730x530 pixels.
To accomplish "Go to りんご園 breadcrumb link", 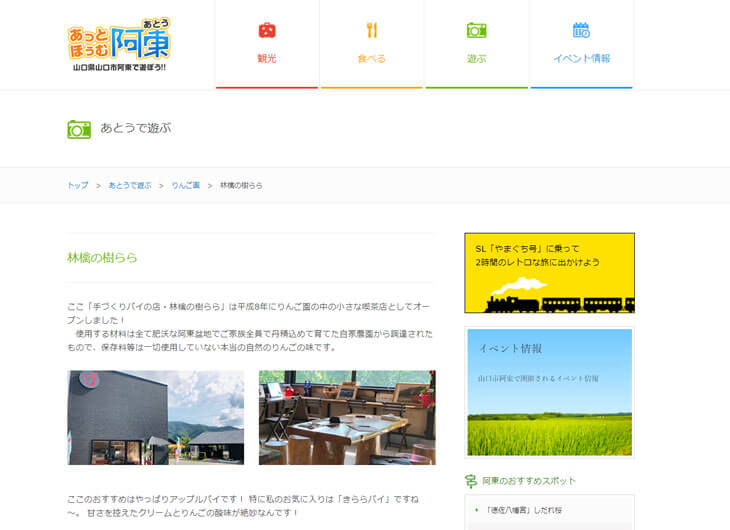I will tap(185, 185).
